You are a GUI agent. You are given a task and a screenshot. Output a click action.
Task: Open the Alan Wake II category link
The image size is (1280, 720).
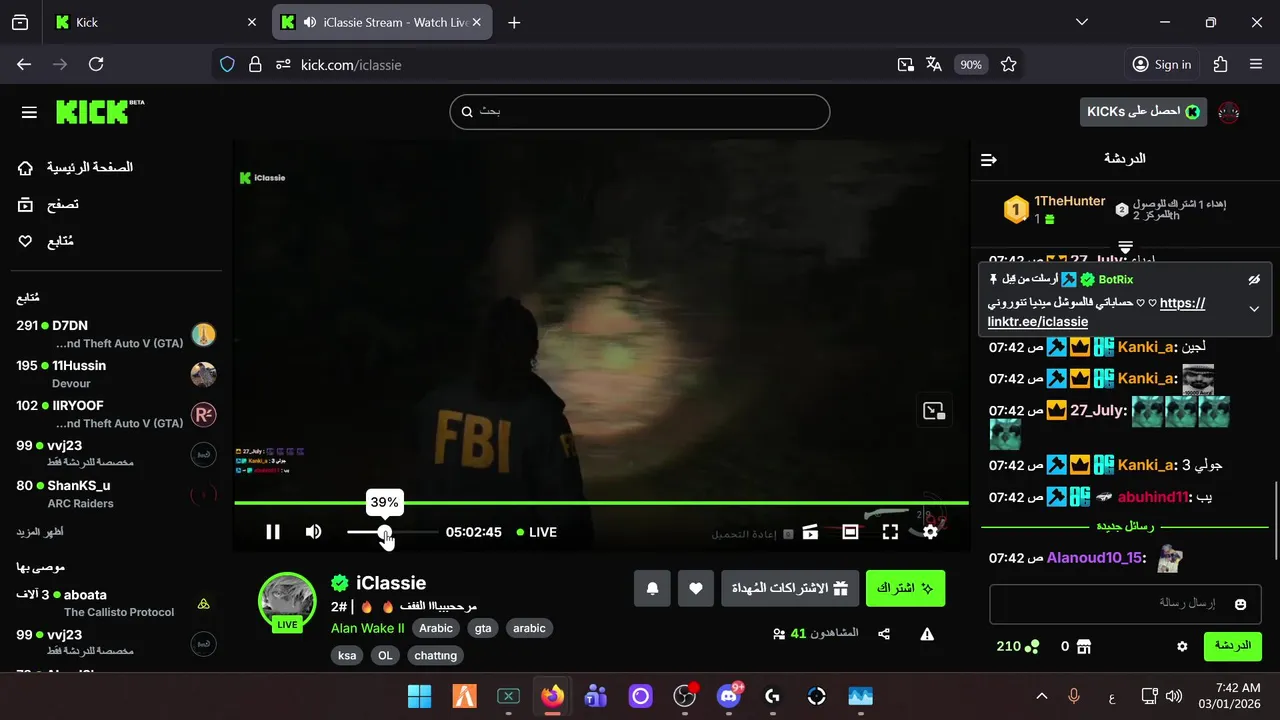click(x=368, y=628)
